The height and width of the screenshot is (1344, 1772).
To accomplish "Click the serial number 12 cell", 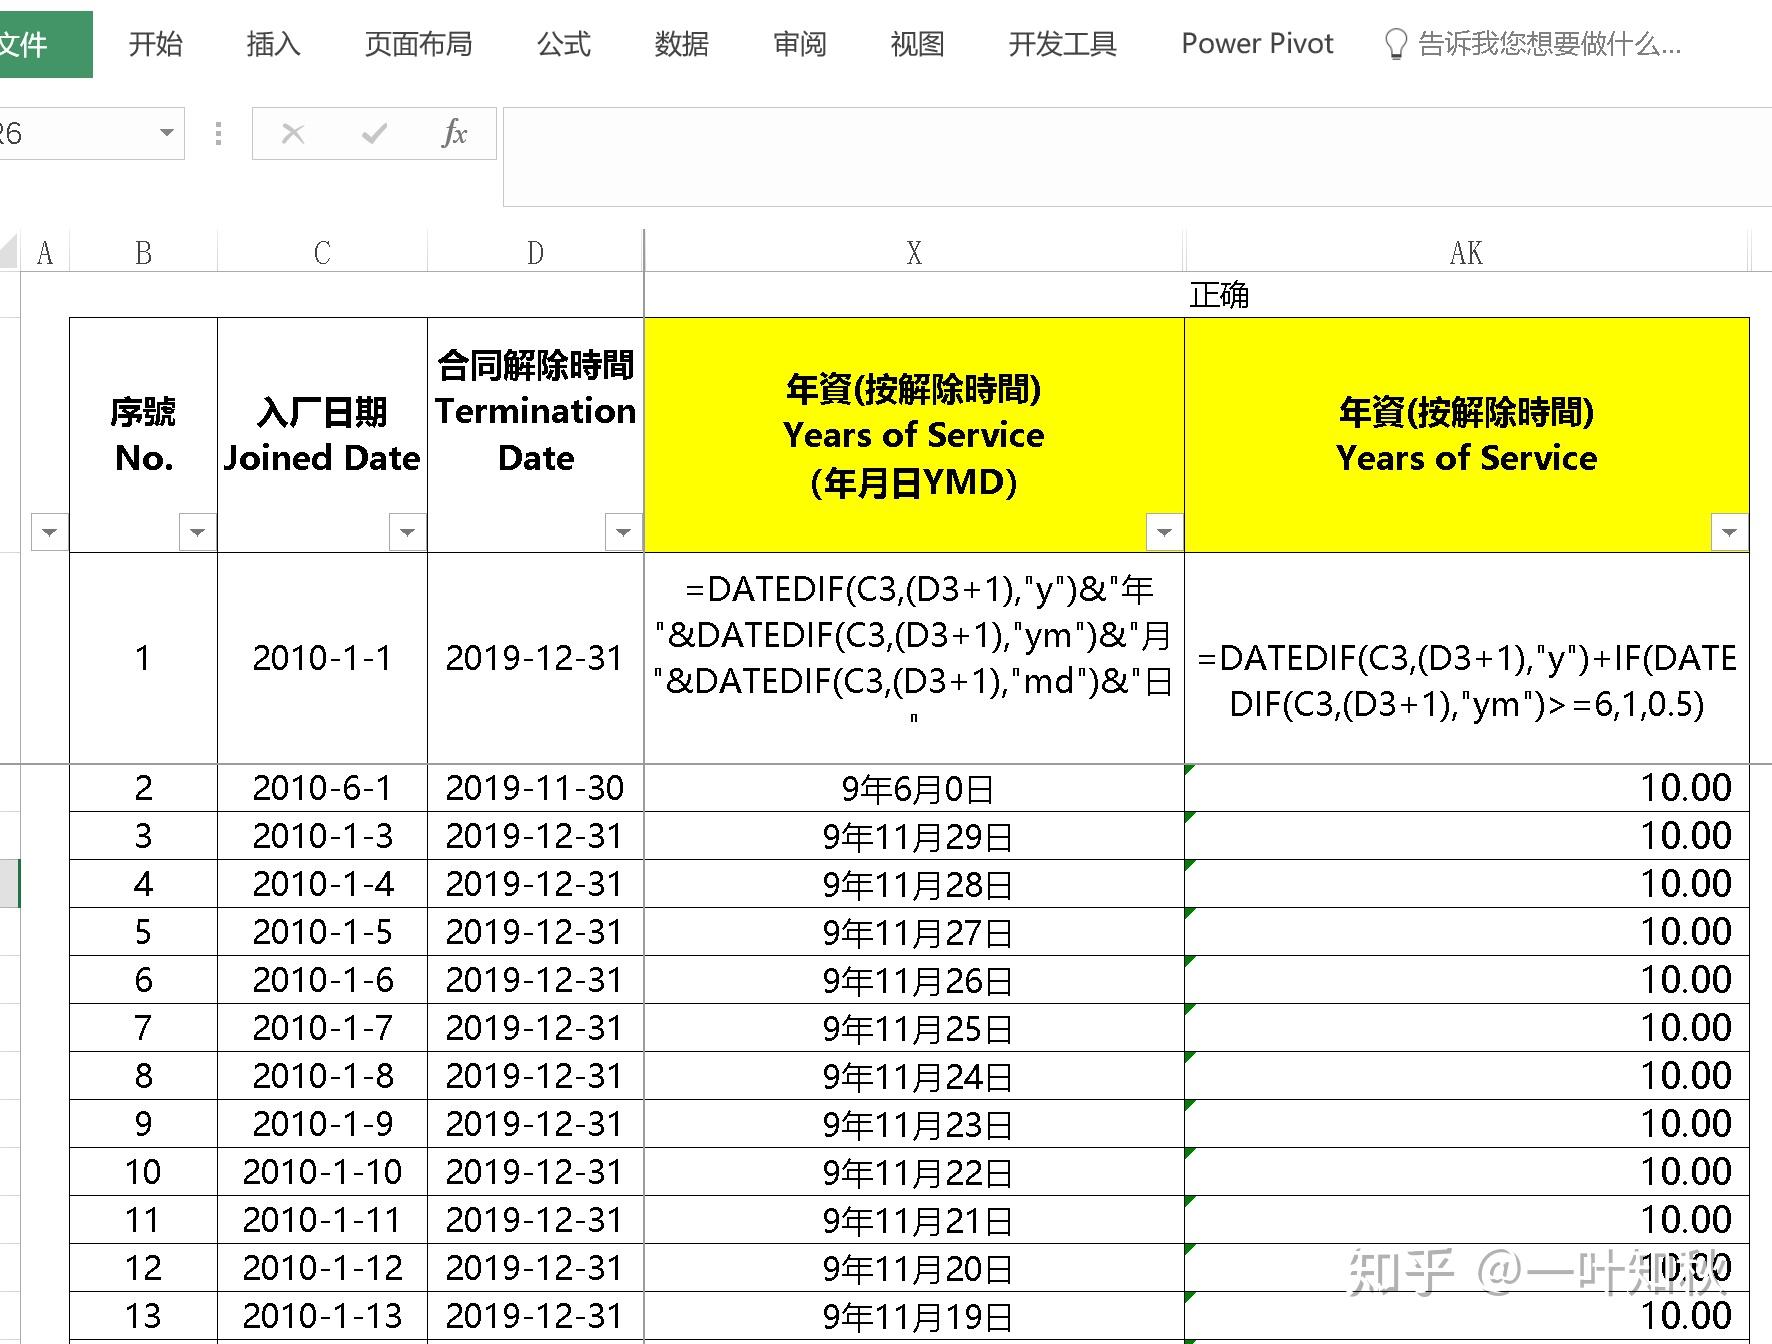I will click(x=143, y=1268).
